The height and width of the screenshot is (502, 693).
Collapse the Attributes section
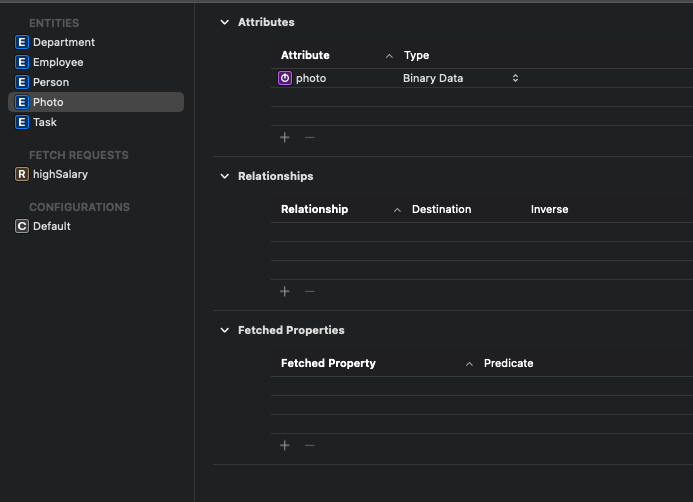tap(224, 22)
